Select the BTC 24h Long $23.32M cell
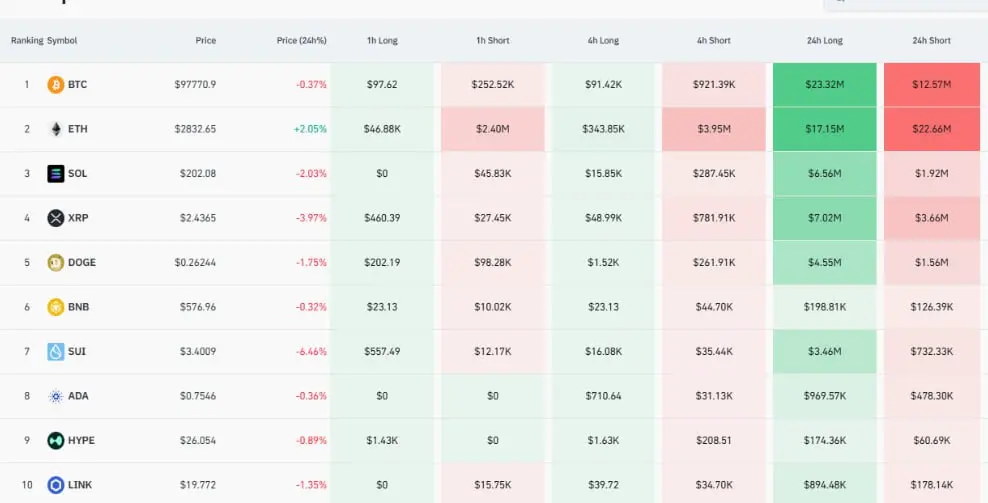Image resolution: width=988 pixels, height=503 pixels. click(824, 85)
